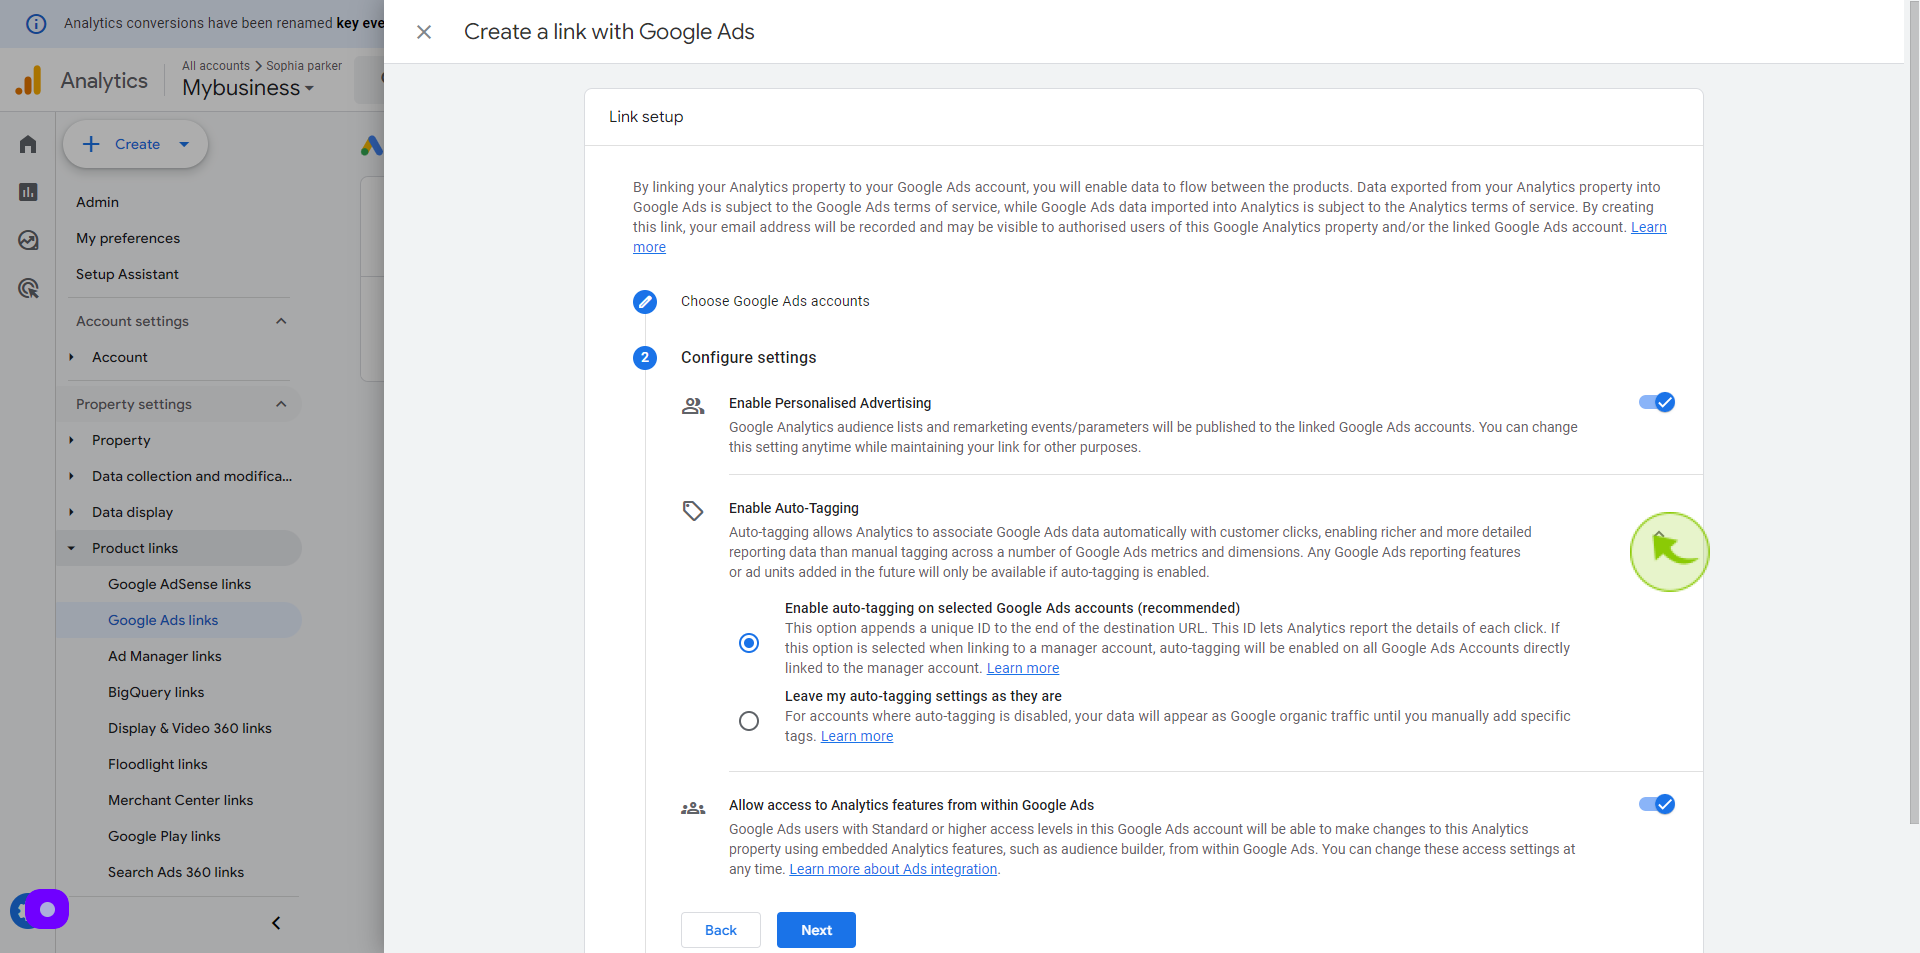This screenshot has height=953, width=1920.
Task: Click the Analytics logo icon
Action: tap(29, 80)
